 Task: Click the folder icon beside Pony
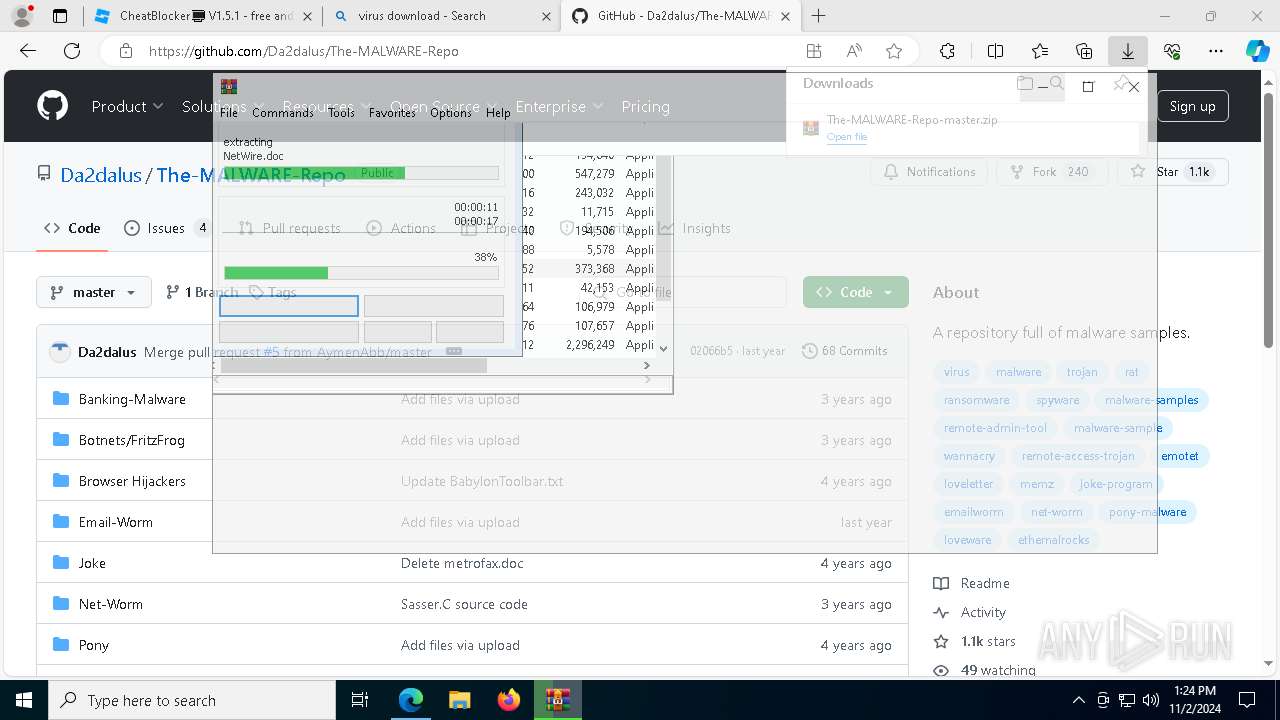(60, 645)
